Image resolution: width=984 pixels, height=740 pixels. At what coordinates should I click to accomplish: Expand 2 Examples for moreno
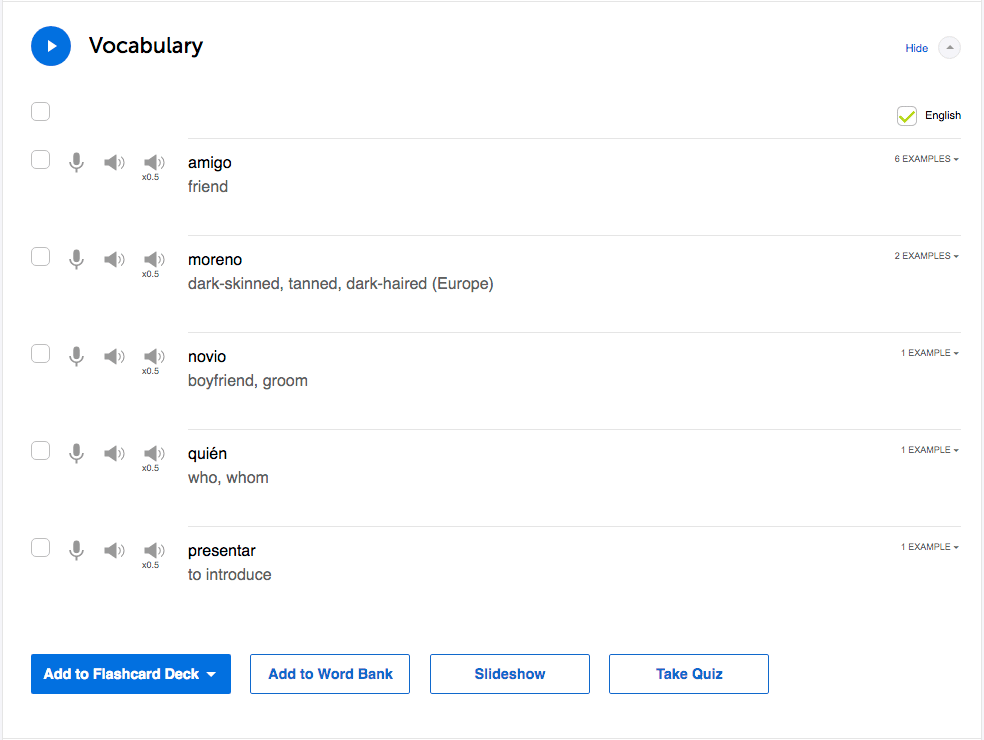click(926, 256)
